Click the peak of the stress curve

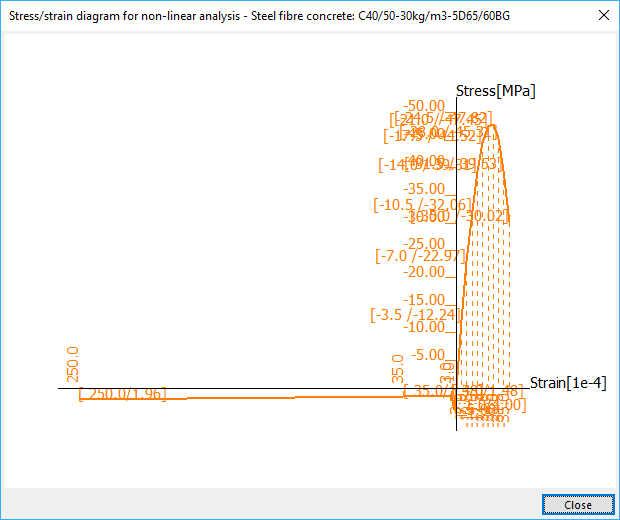490,124
